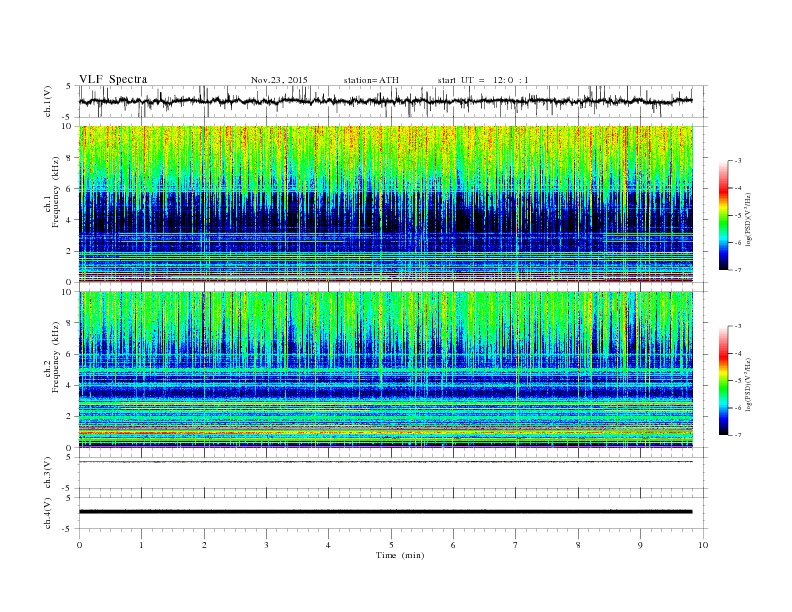Click the "-3" label on ch.1 colorbar

(737, 161)
